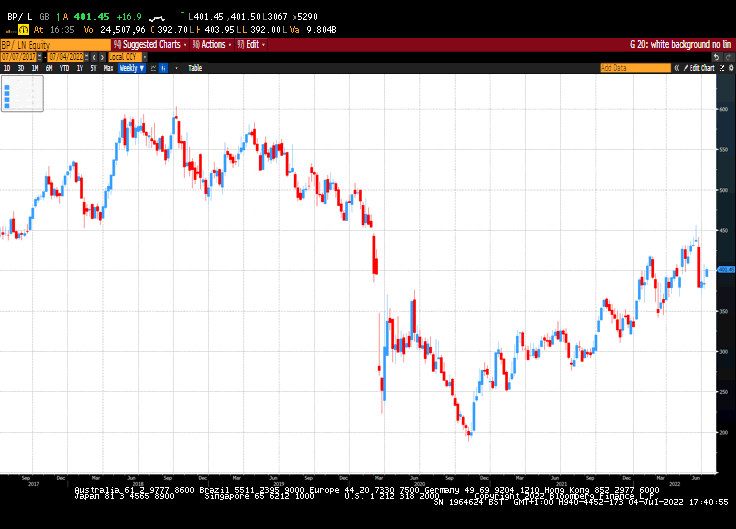The height and width of the screenshot is (529, 736).
Task: Switch to line chart type icon
Action: pyautogui.click(x=153, y=68)
